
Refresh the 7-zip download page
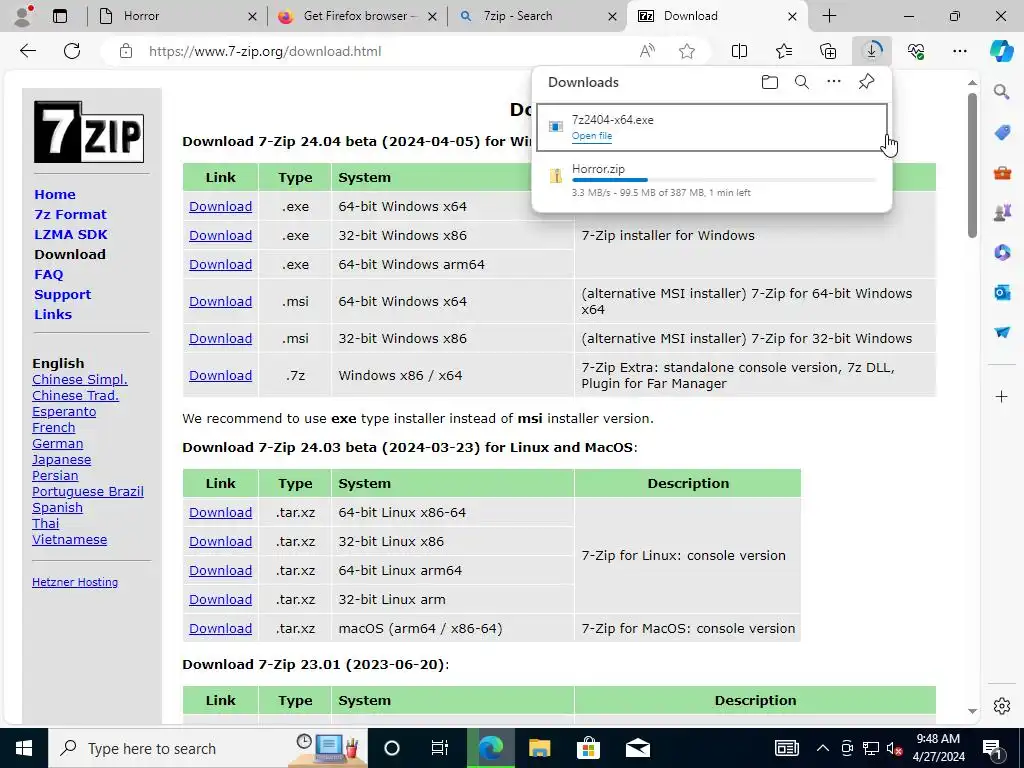tap(72, 51)
